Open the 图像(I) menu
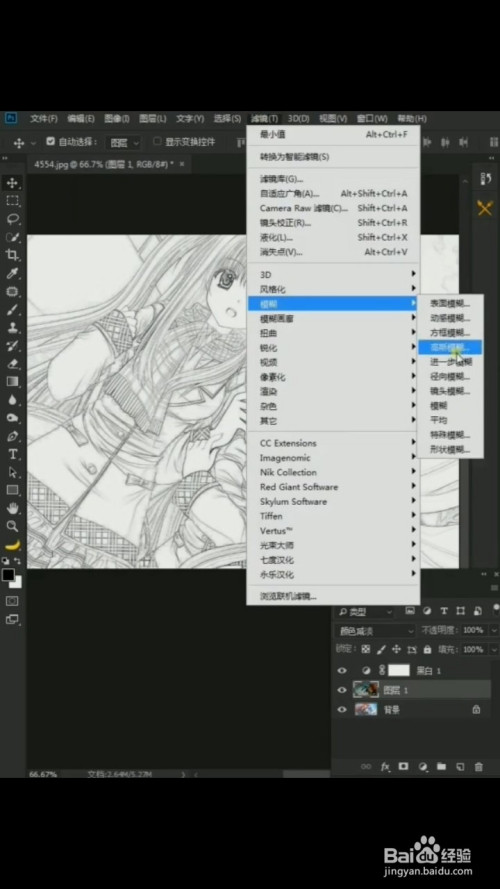 pyautogui.click(x=117, y=118)
